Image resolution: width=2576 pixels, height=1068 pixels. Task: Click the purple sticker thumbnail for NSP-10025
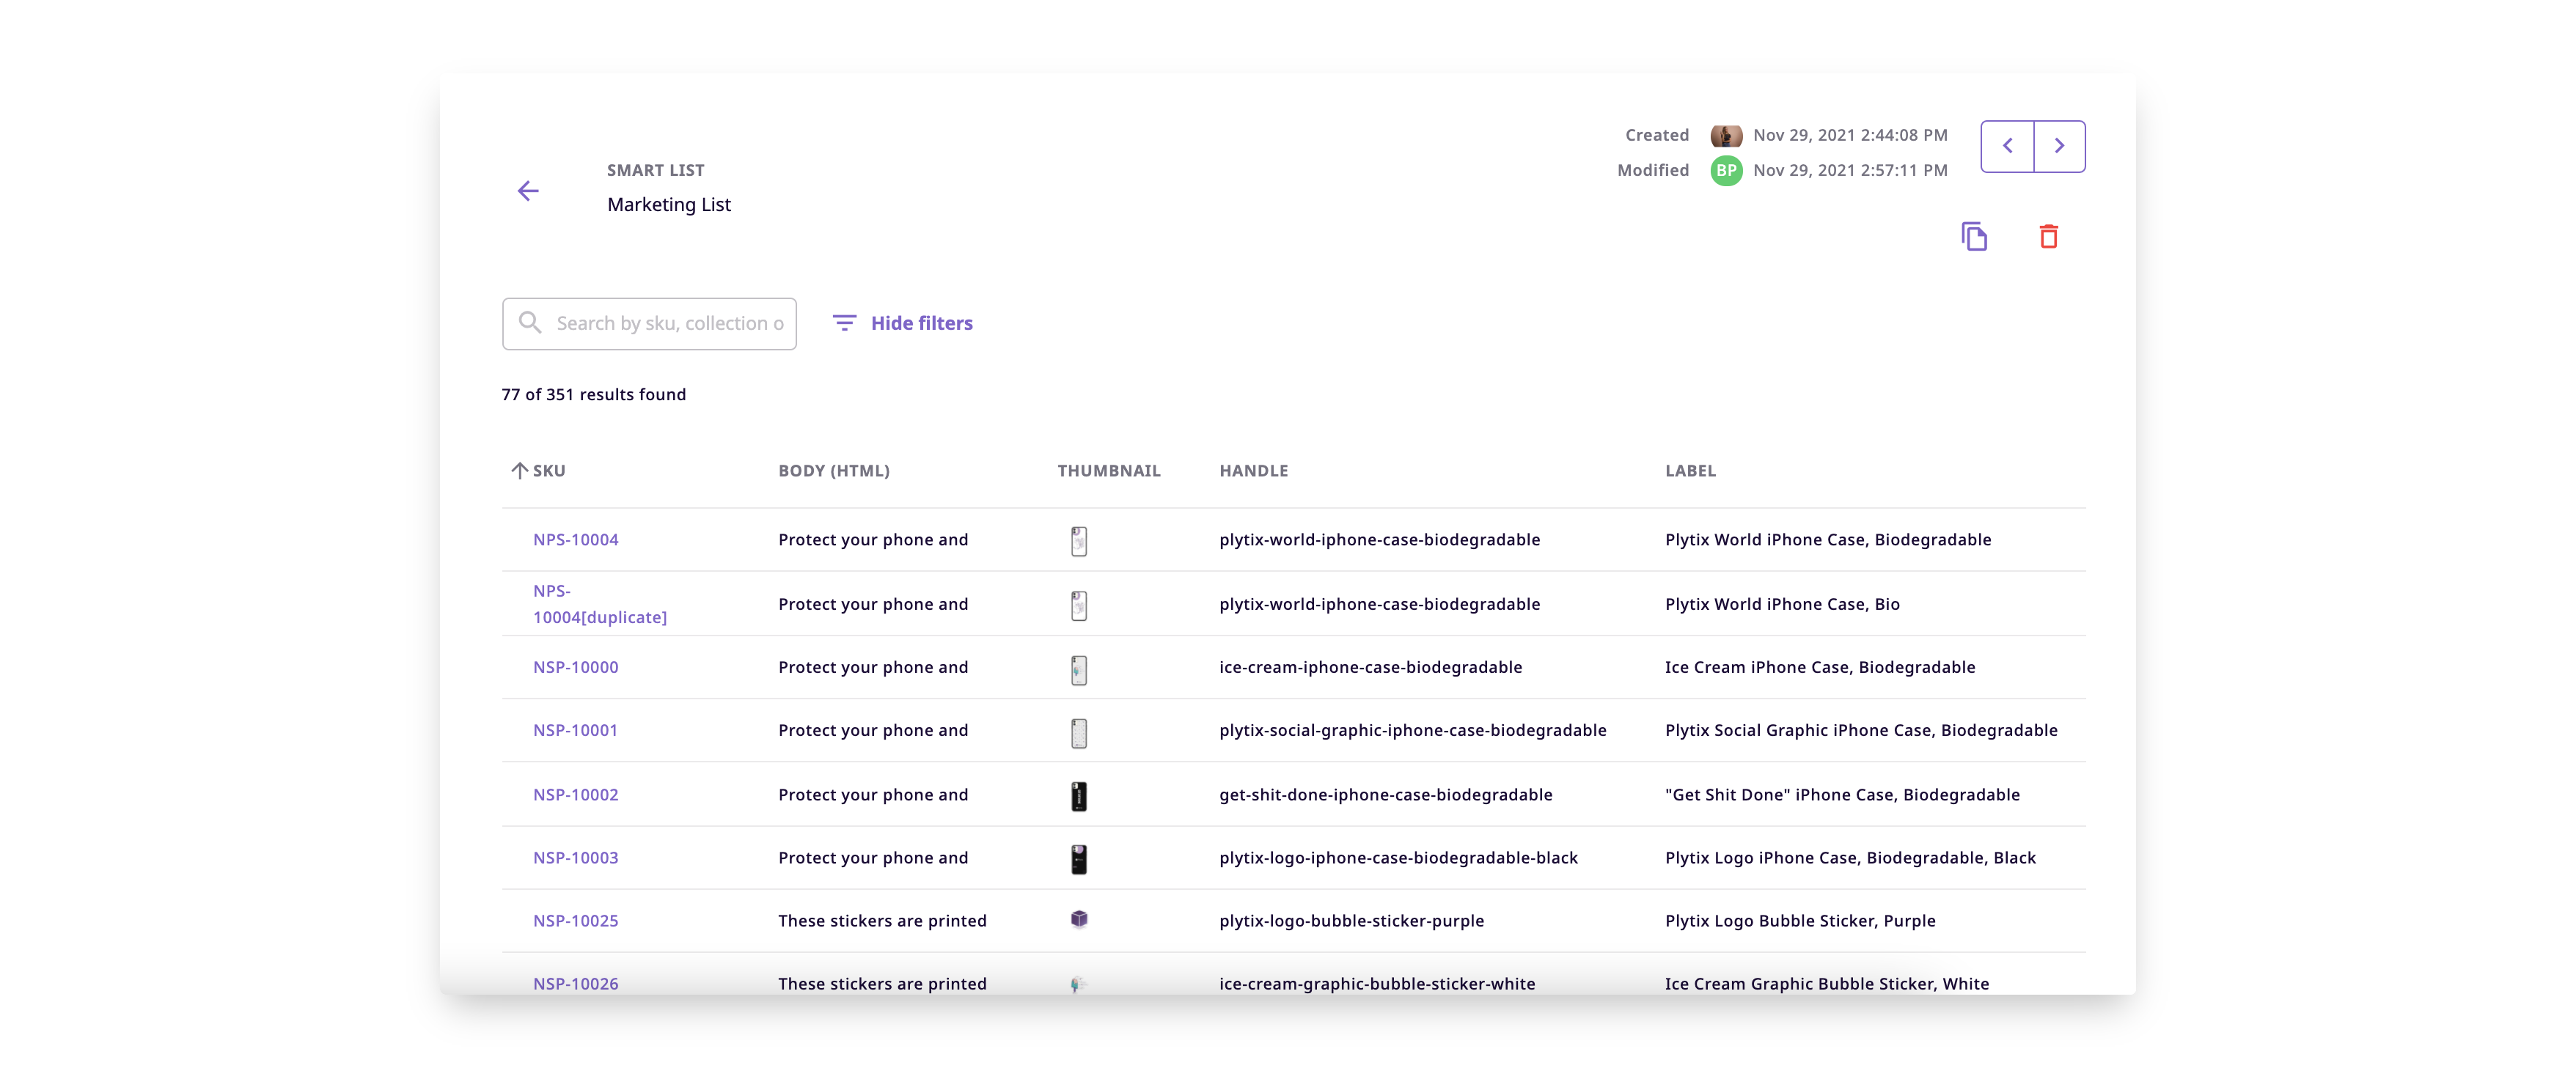pos(1078,919)
